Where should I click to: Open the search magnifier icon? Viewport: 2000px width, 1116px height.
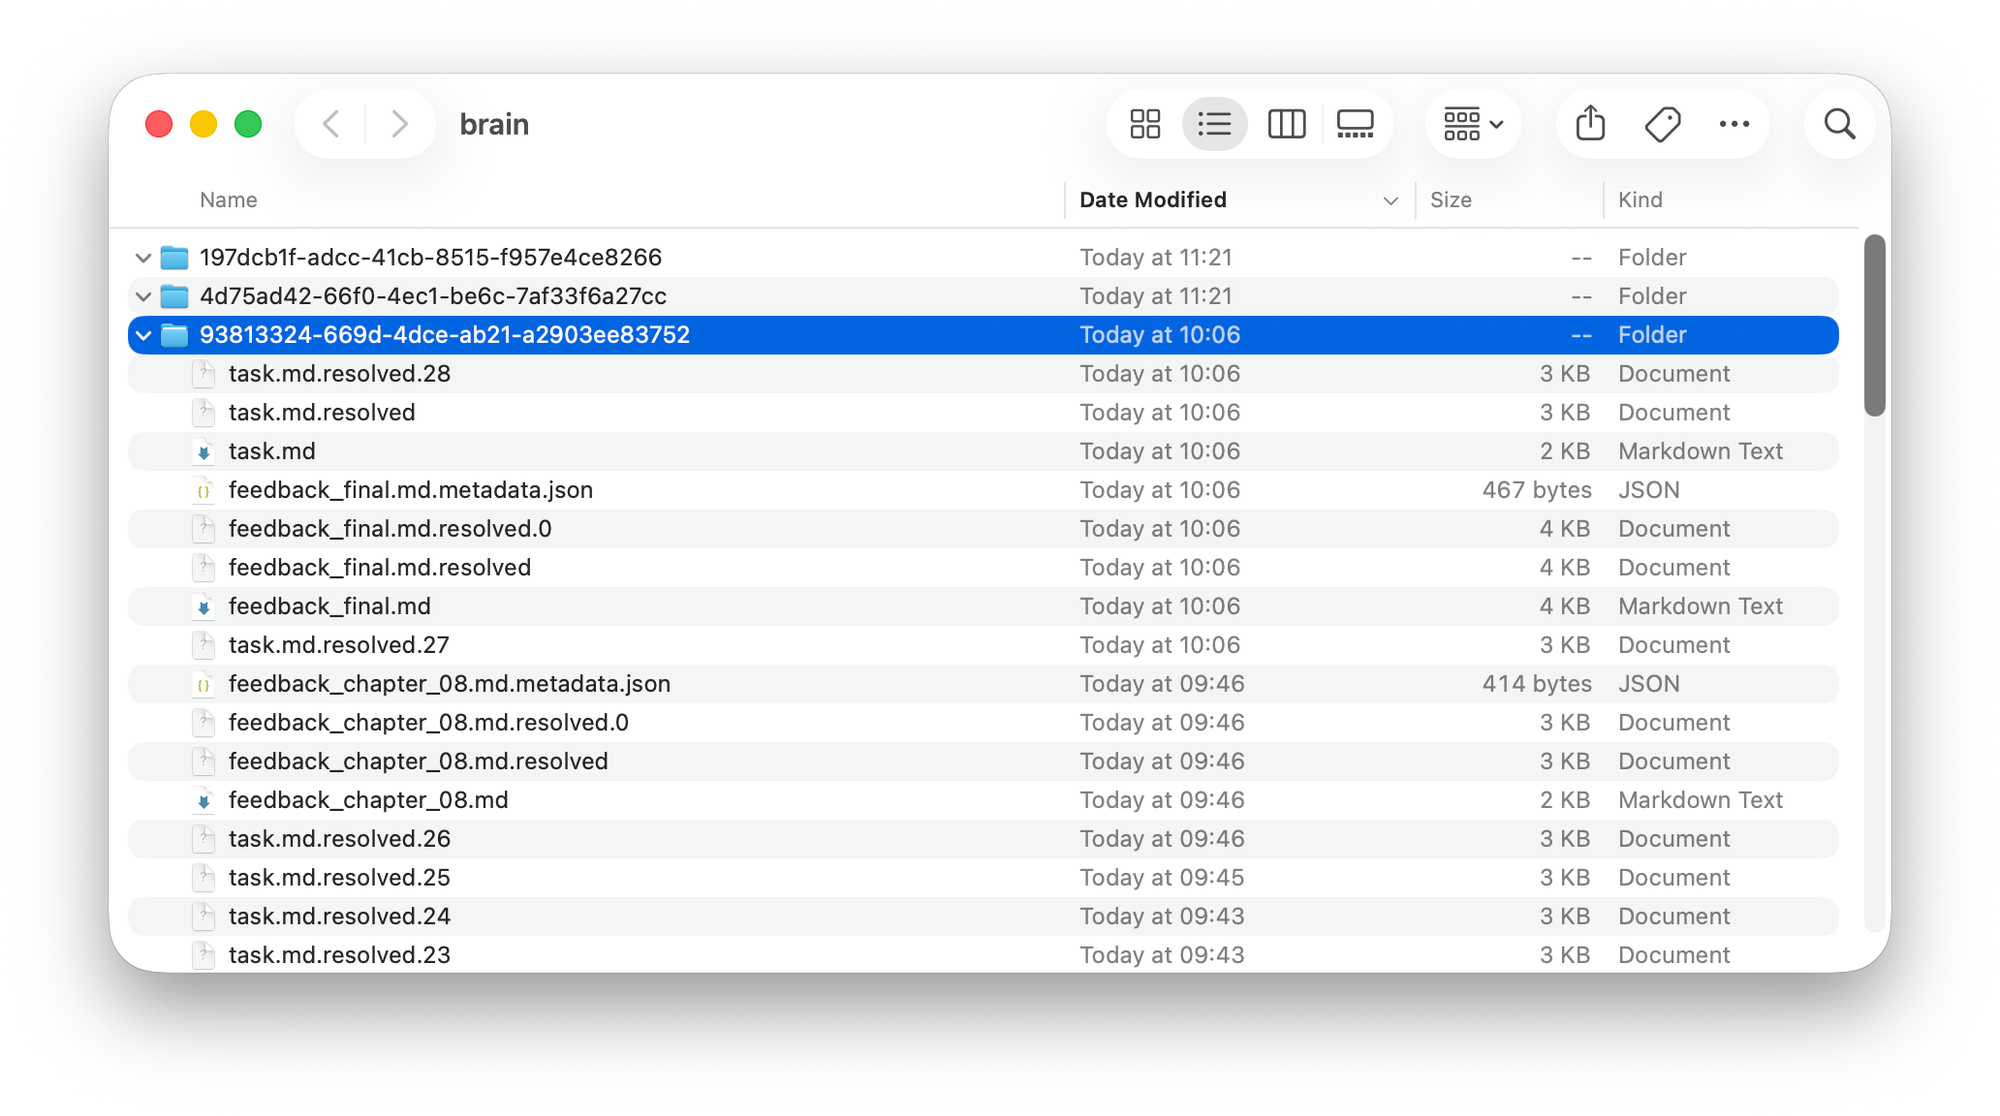1839,124
